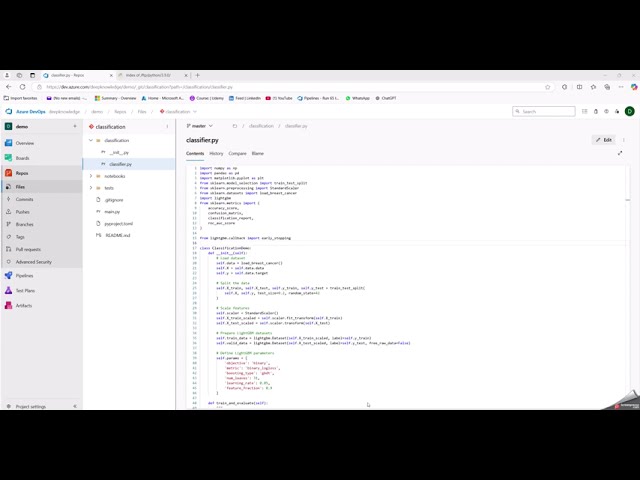Click the plus icon next to demo
This screenshot has width=640, height=480.
[75, 127]
